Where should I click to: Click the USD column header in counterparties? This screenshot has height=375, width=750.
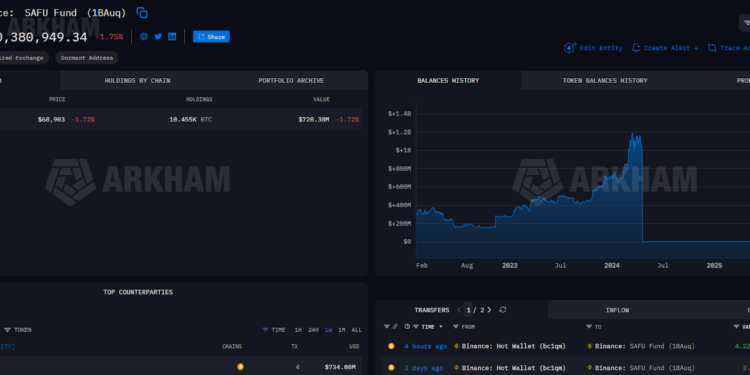click(354, 347)
